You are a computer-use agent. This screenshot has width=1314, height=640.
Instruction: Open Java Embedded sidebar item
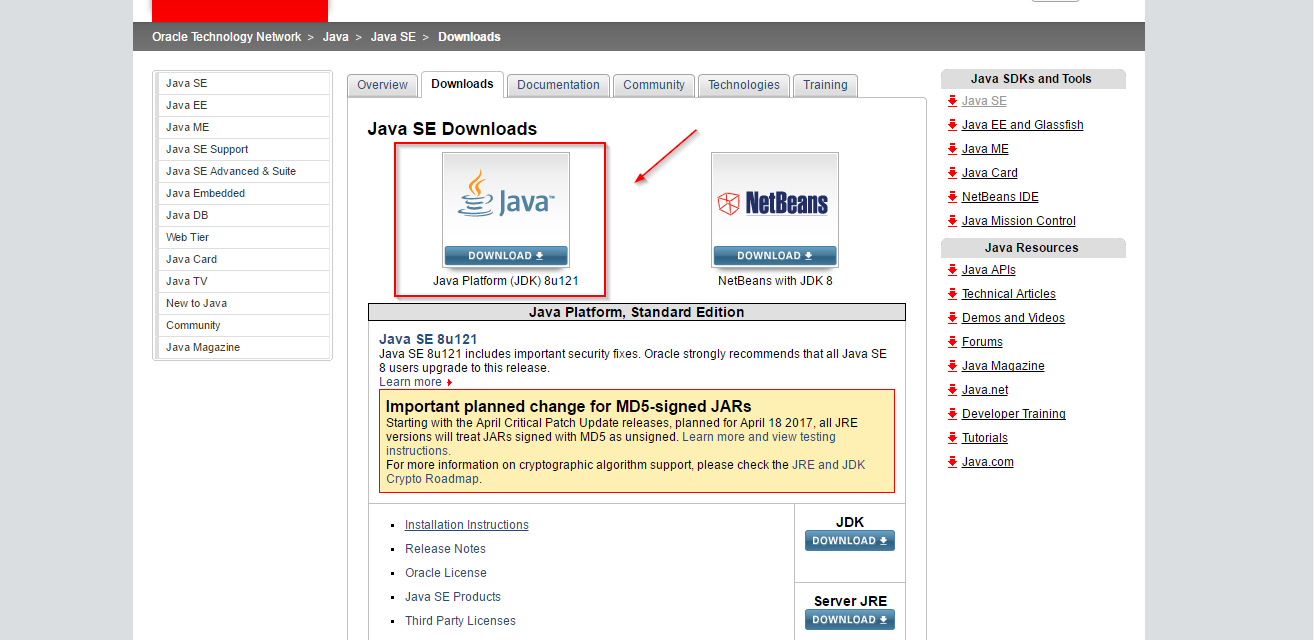point(243,193)
